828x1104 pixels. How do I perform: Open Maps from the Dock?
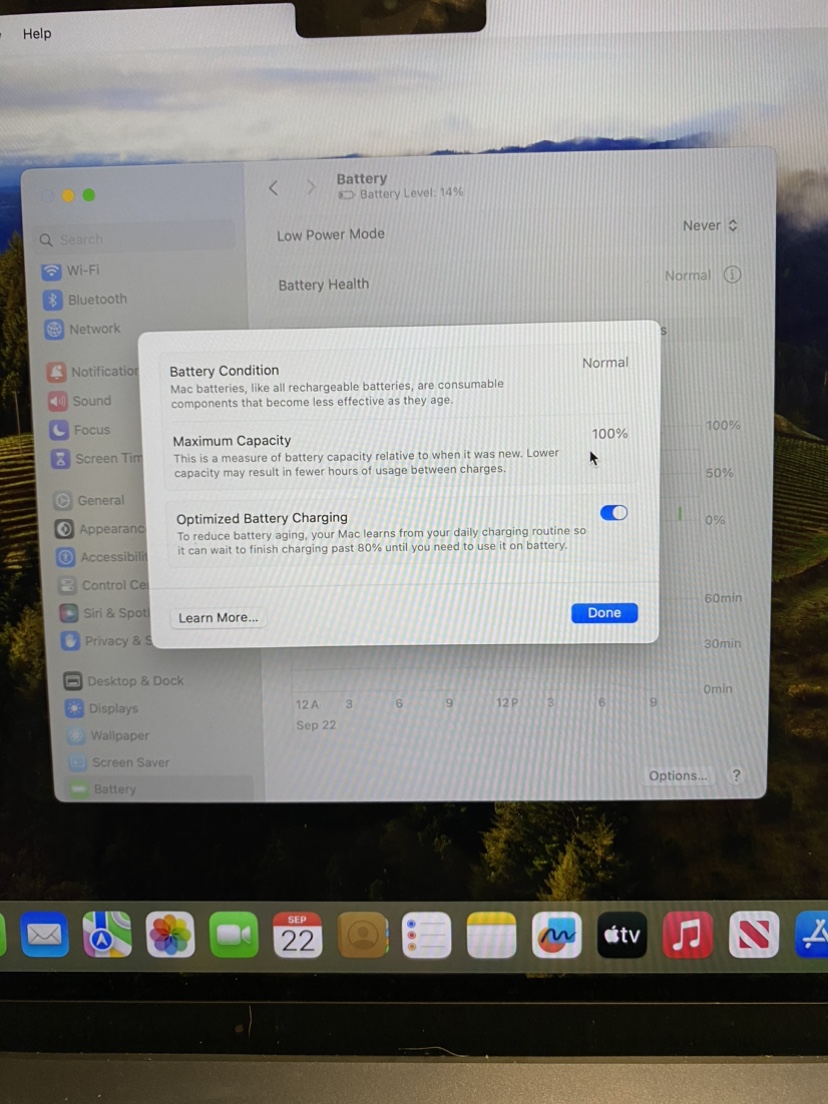[106, 934]
